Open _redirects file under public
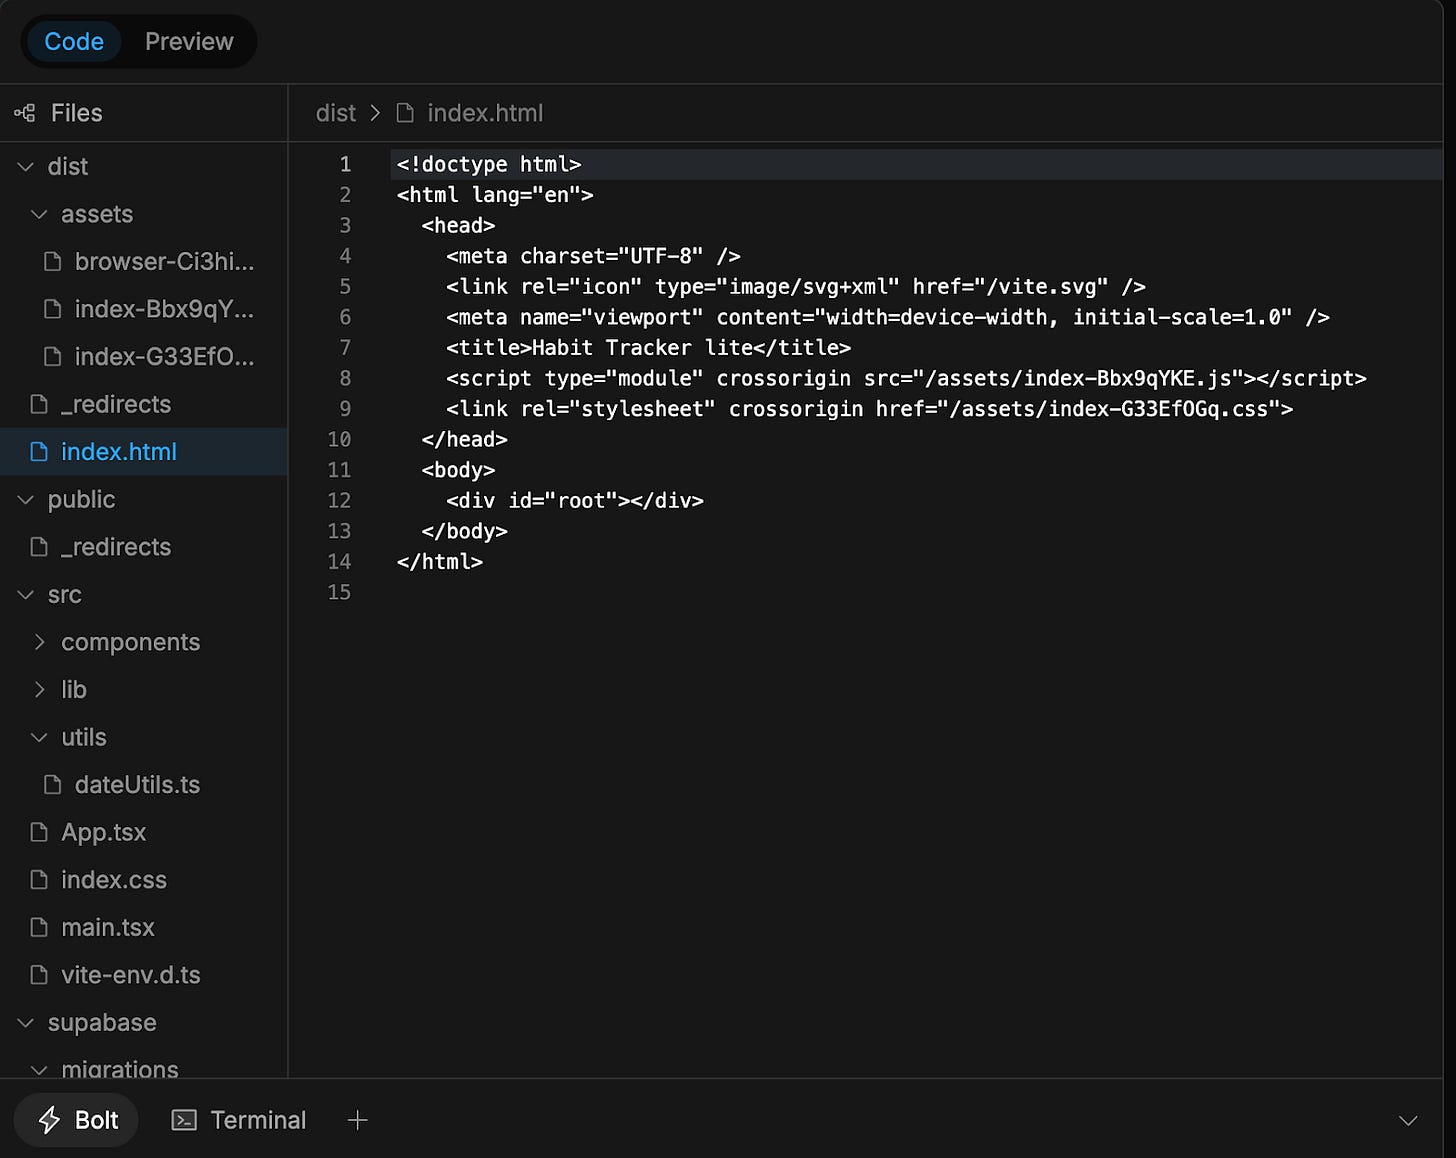Screen dimensions: 1456x1158 pos(116,547)
